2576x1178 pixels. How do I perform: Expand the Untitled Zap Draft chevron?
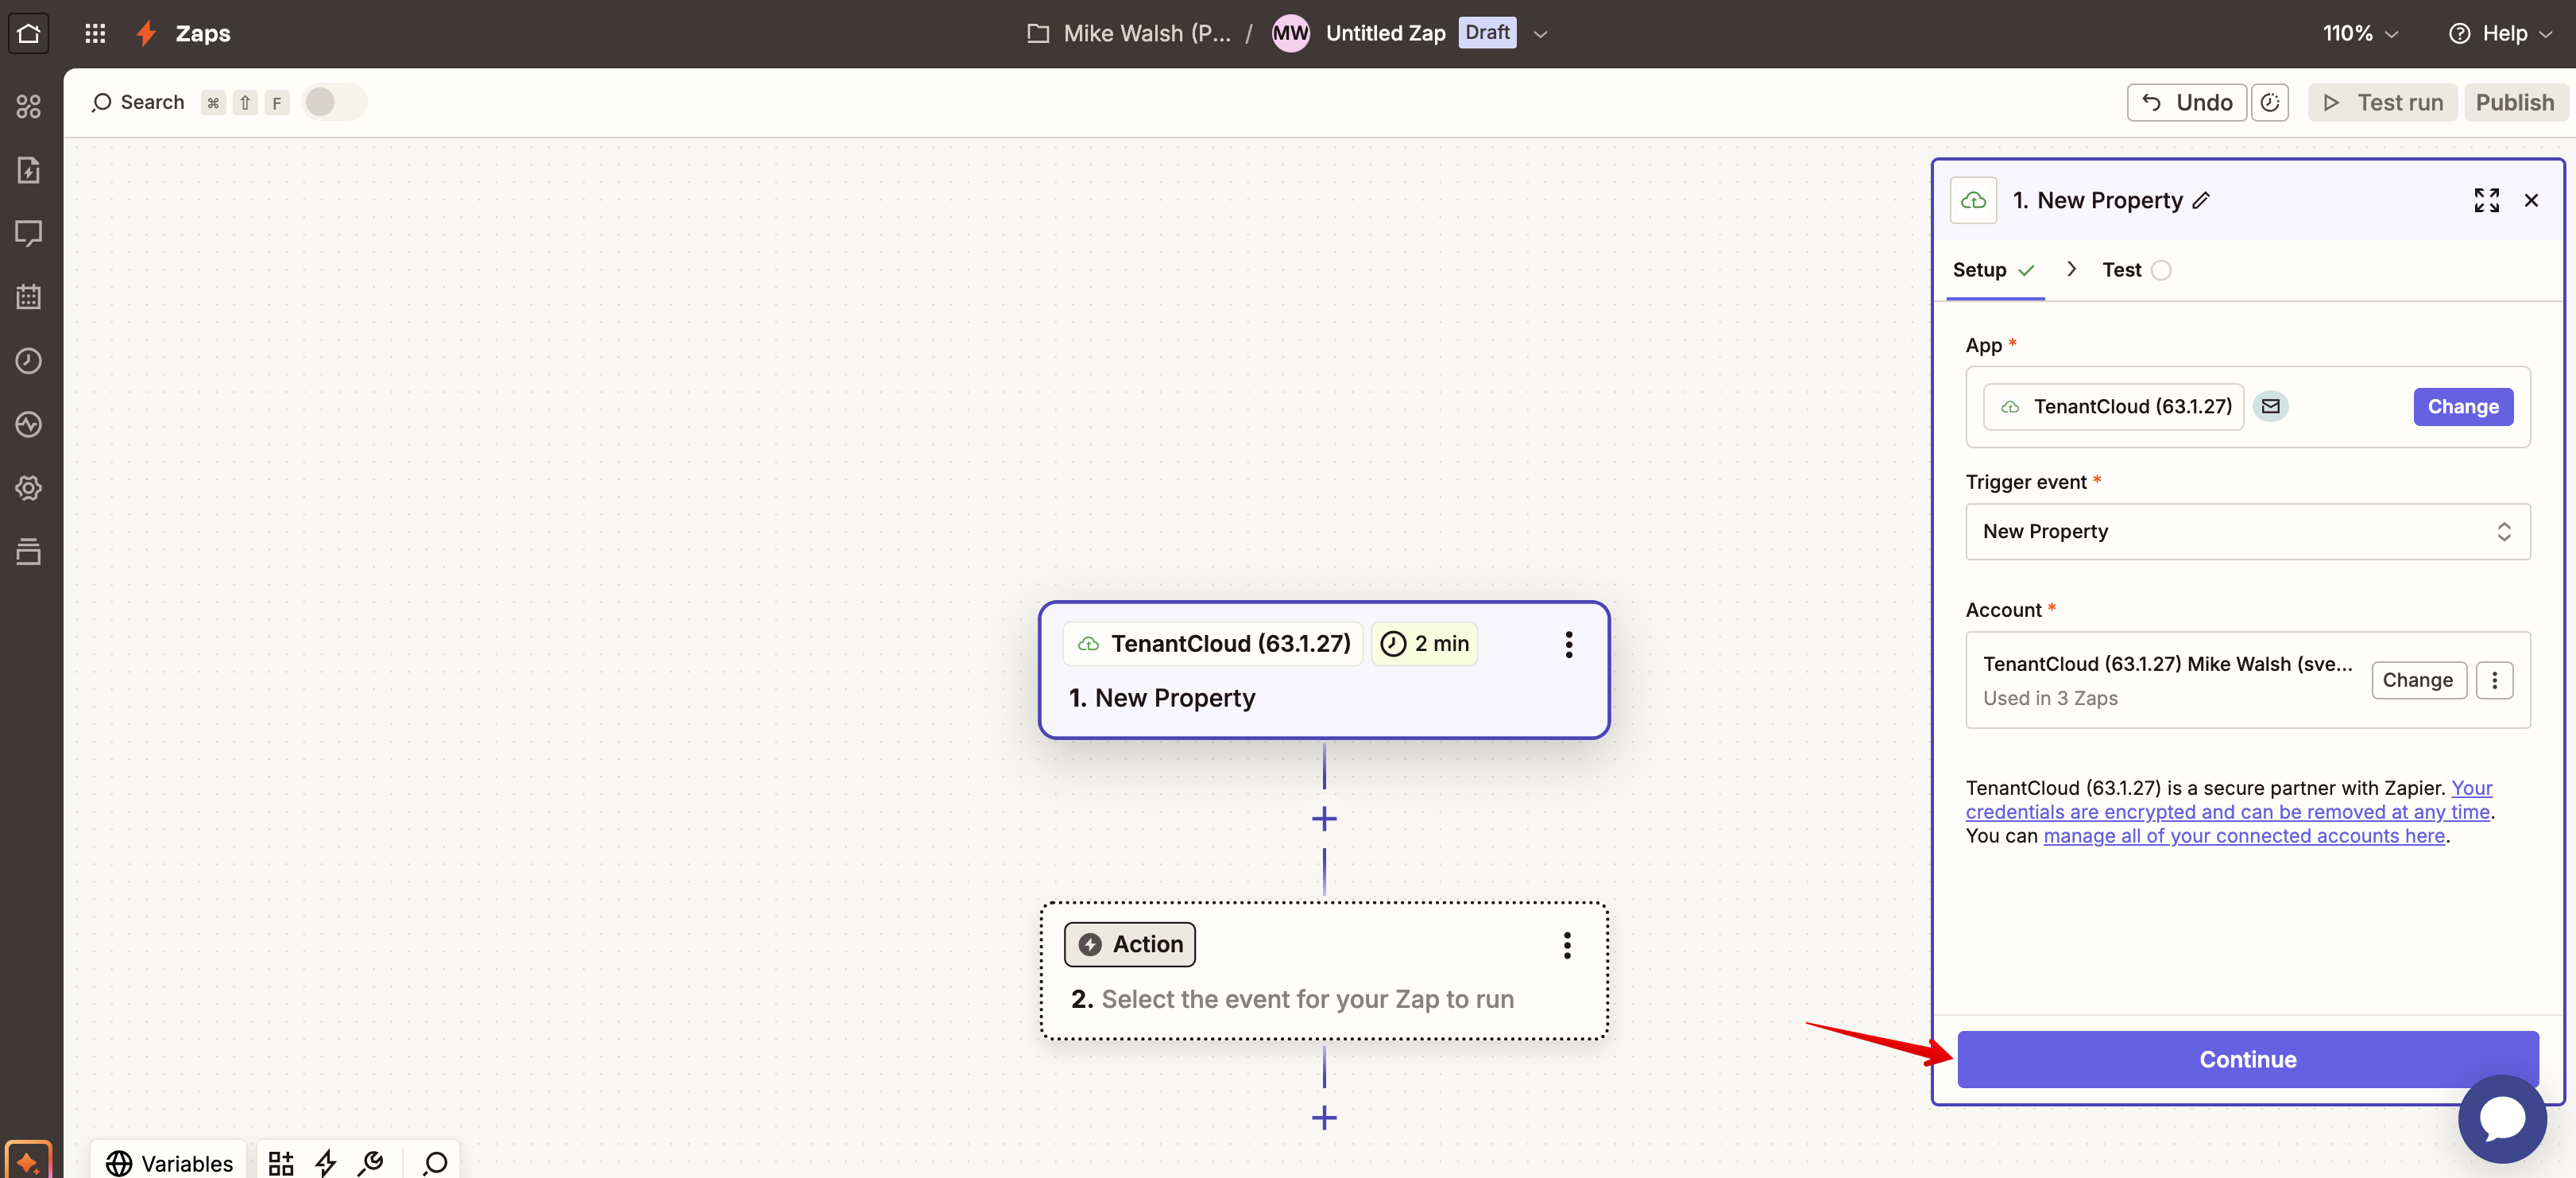(x=1541, y=34)
